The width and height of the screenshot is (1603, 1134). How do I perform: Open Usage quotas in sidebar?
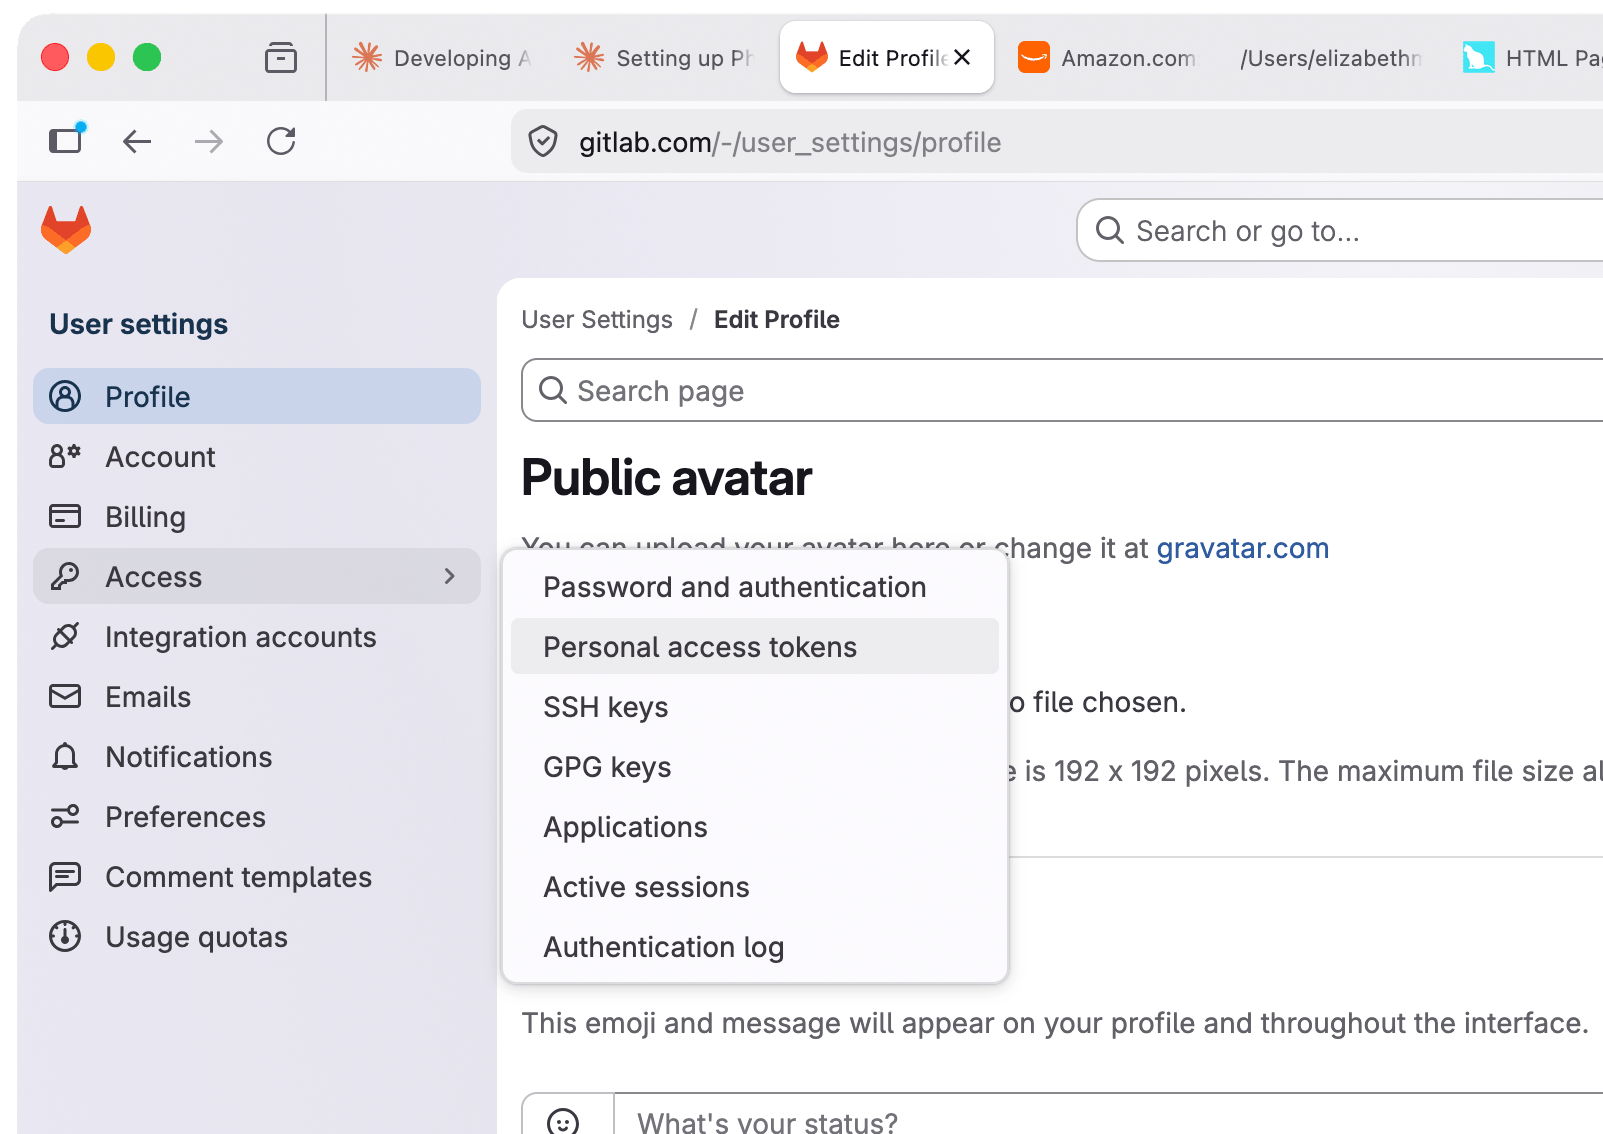[x=257, y=936]
